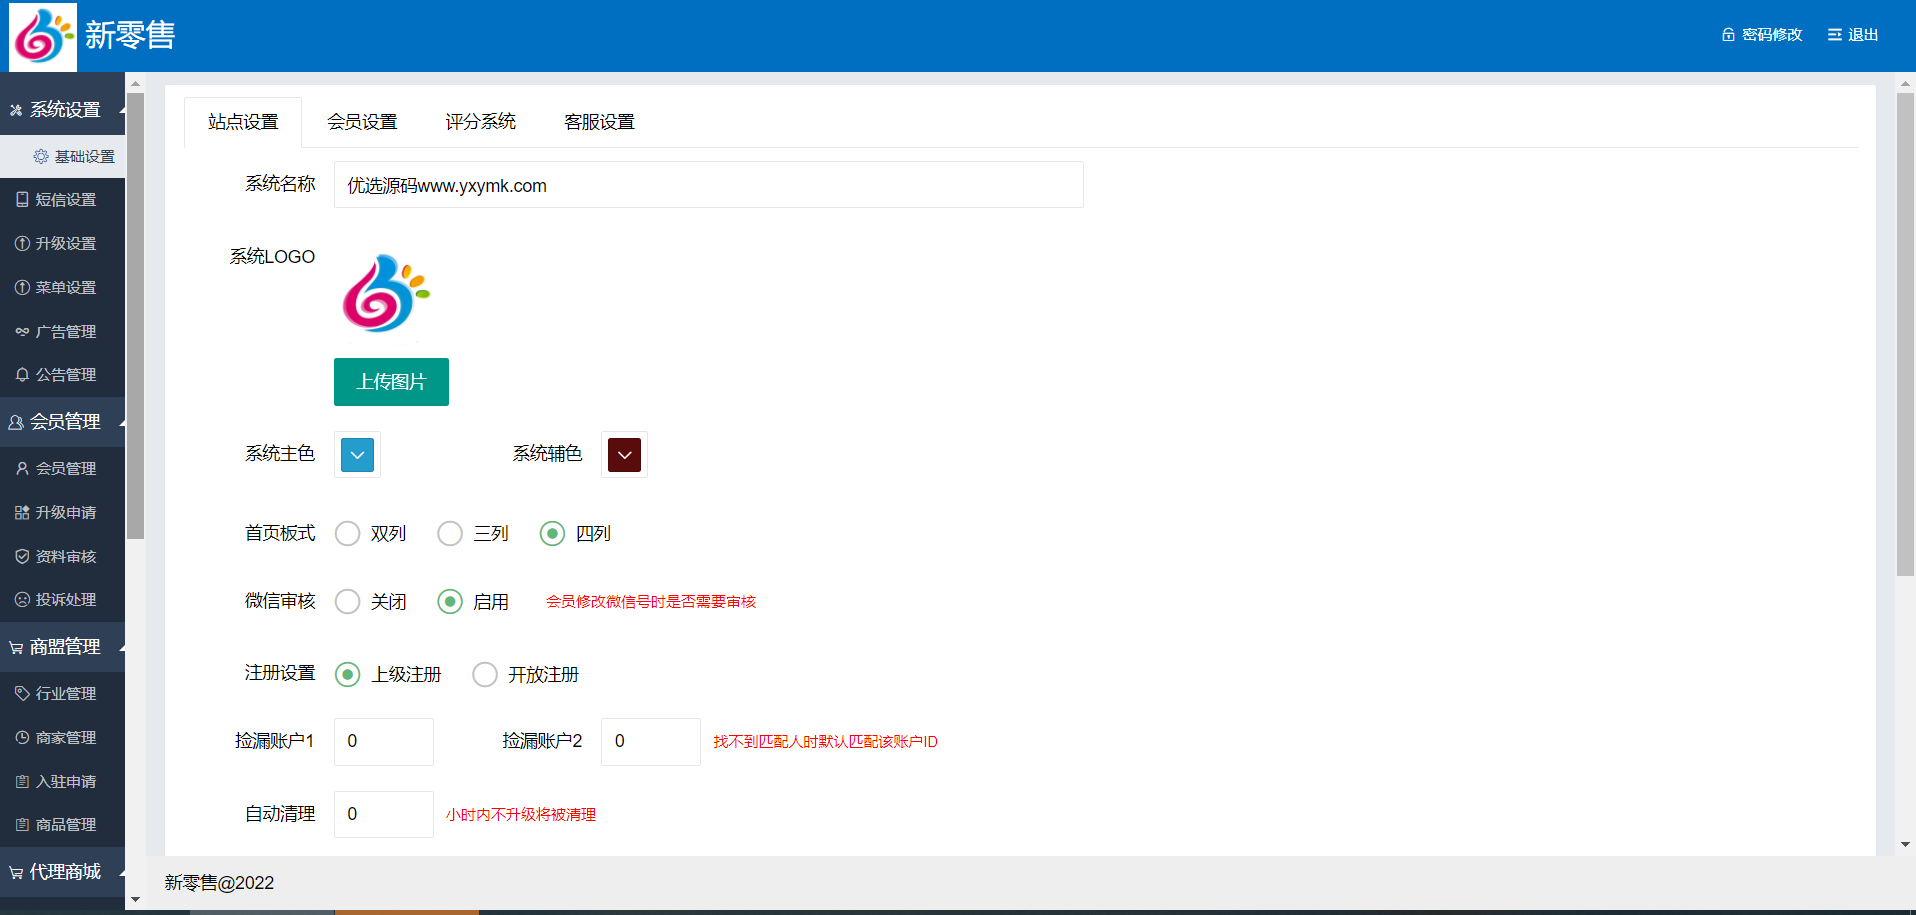Click the grid icon next to 升级申请

[22, 513]
